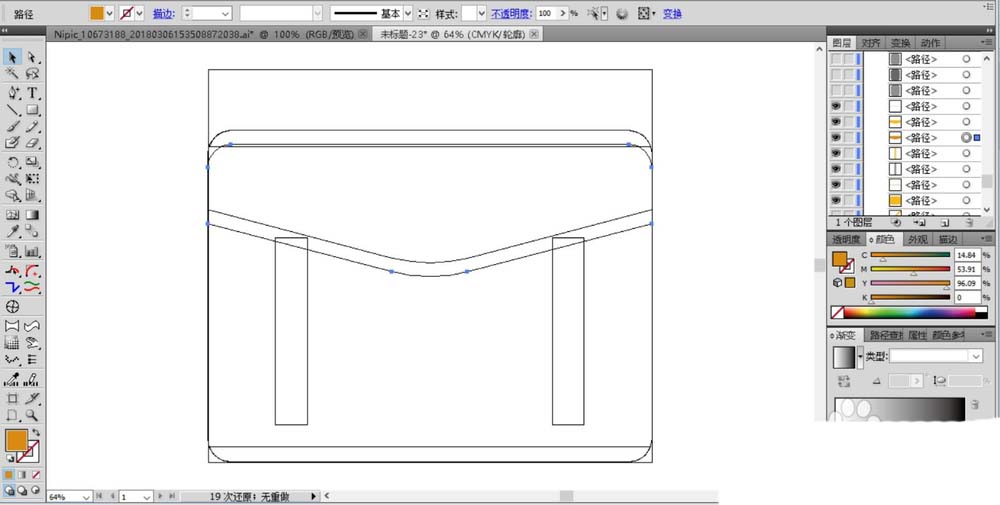
Task: Set toolbox paint mode to Gradient
Action: coord(22,475)
